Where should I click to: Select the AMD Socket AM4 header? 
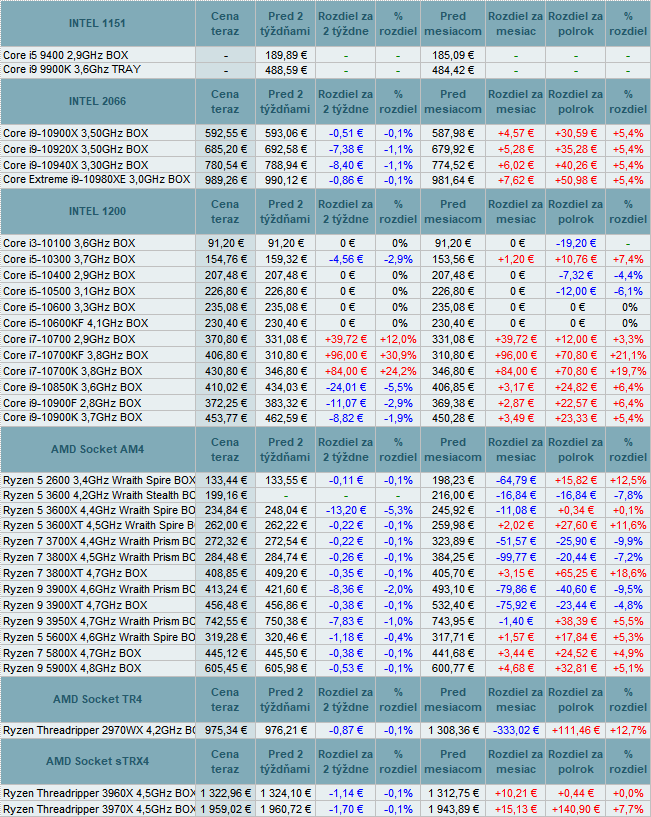point(97,449)
